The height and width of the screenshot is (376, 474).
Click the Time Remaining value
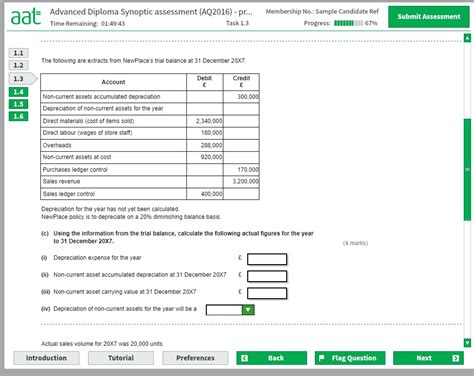[x=113, y=24]
